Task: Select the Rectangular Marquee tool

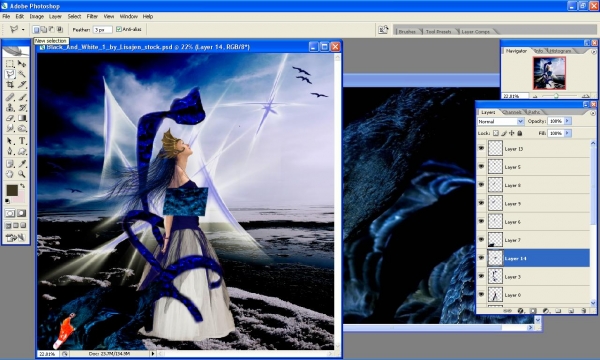Action: [x=10, y=64]
